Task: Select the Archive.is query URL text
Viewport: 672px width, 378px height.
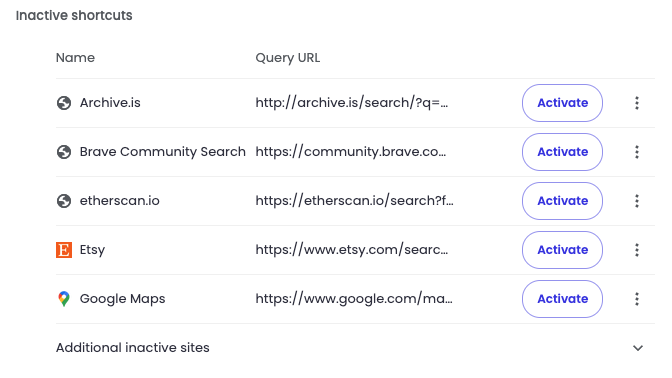Action: point(352,103)
